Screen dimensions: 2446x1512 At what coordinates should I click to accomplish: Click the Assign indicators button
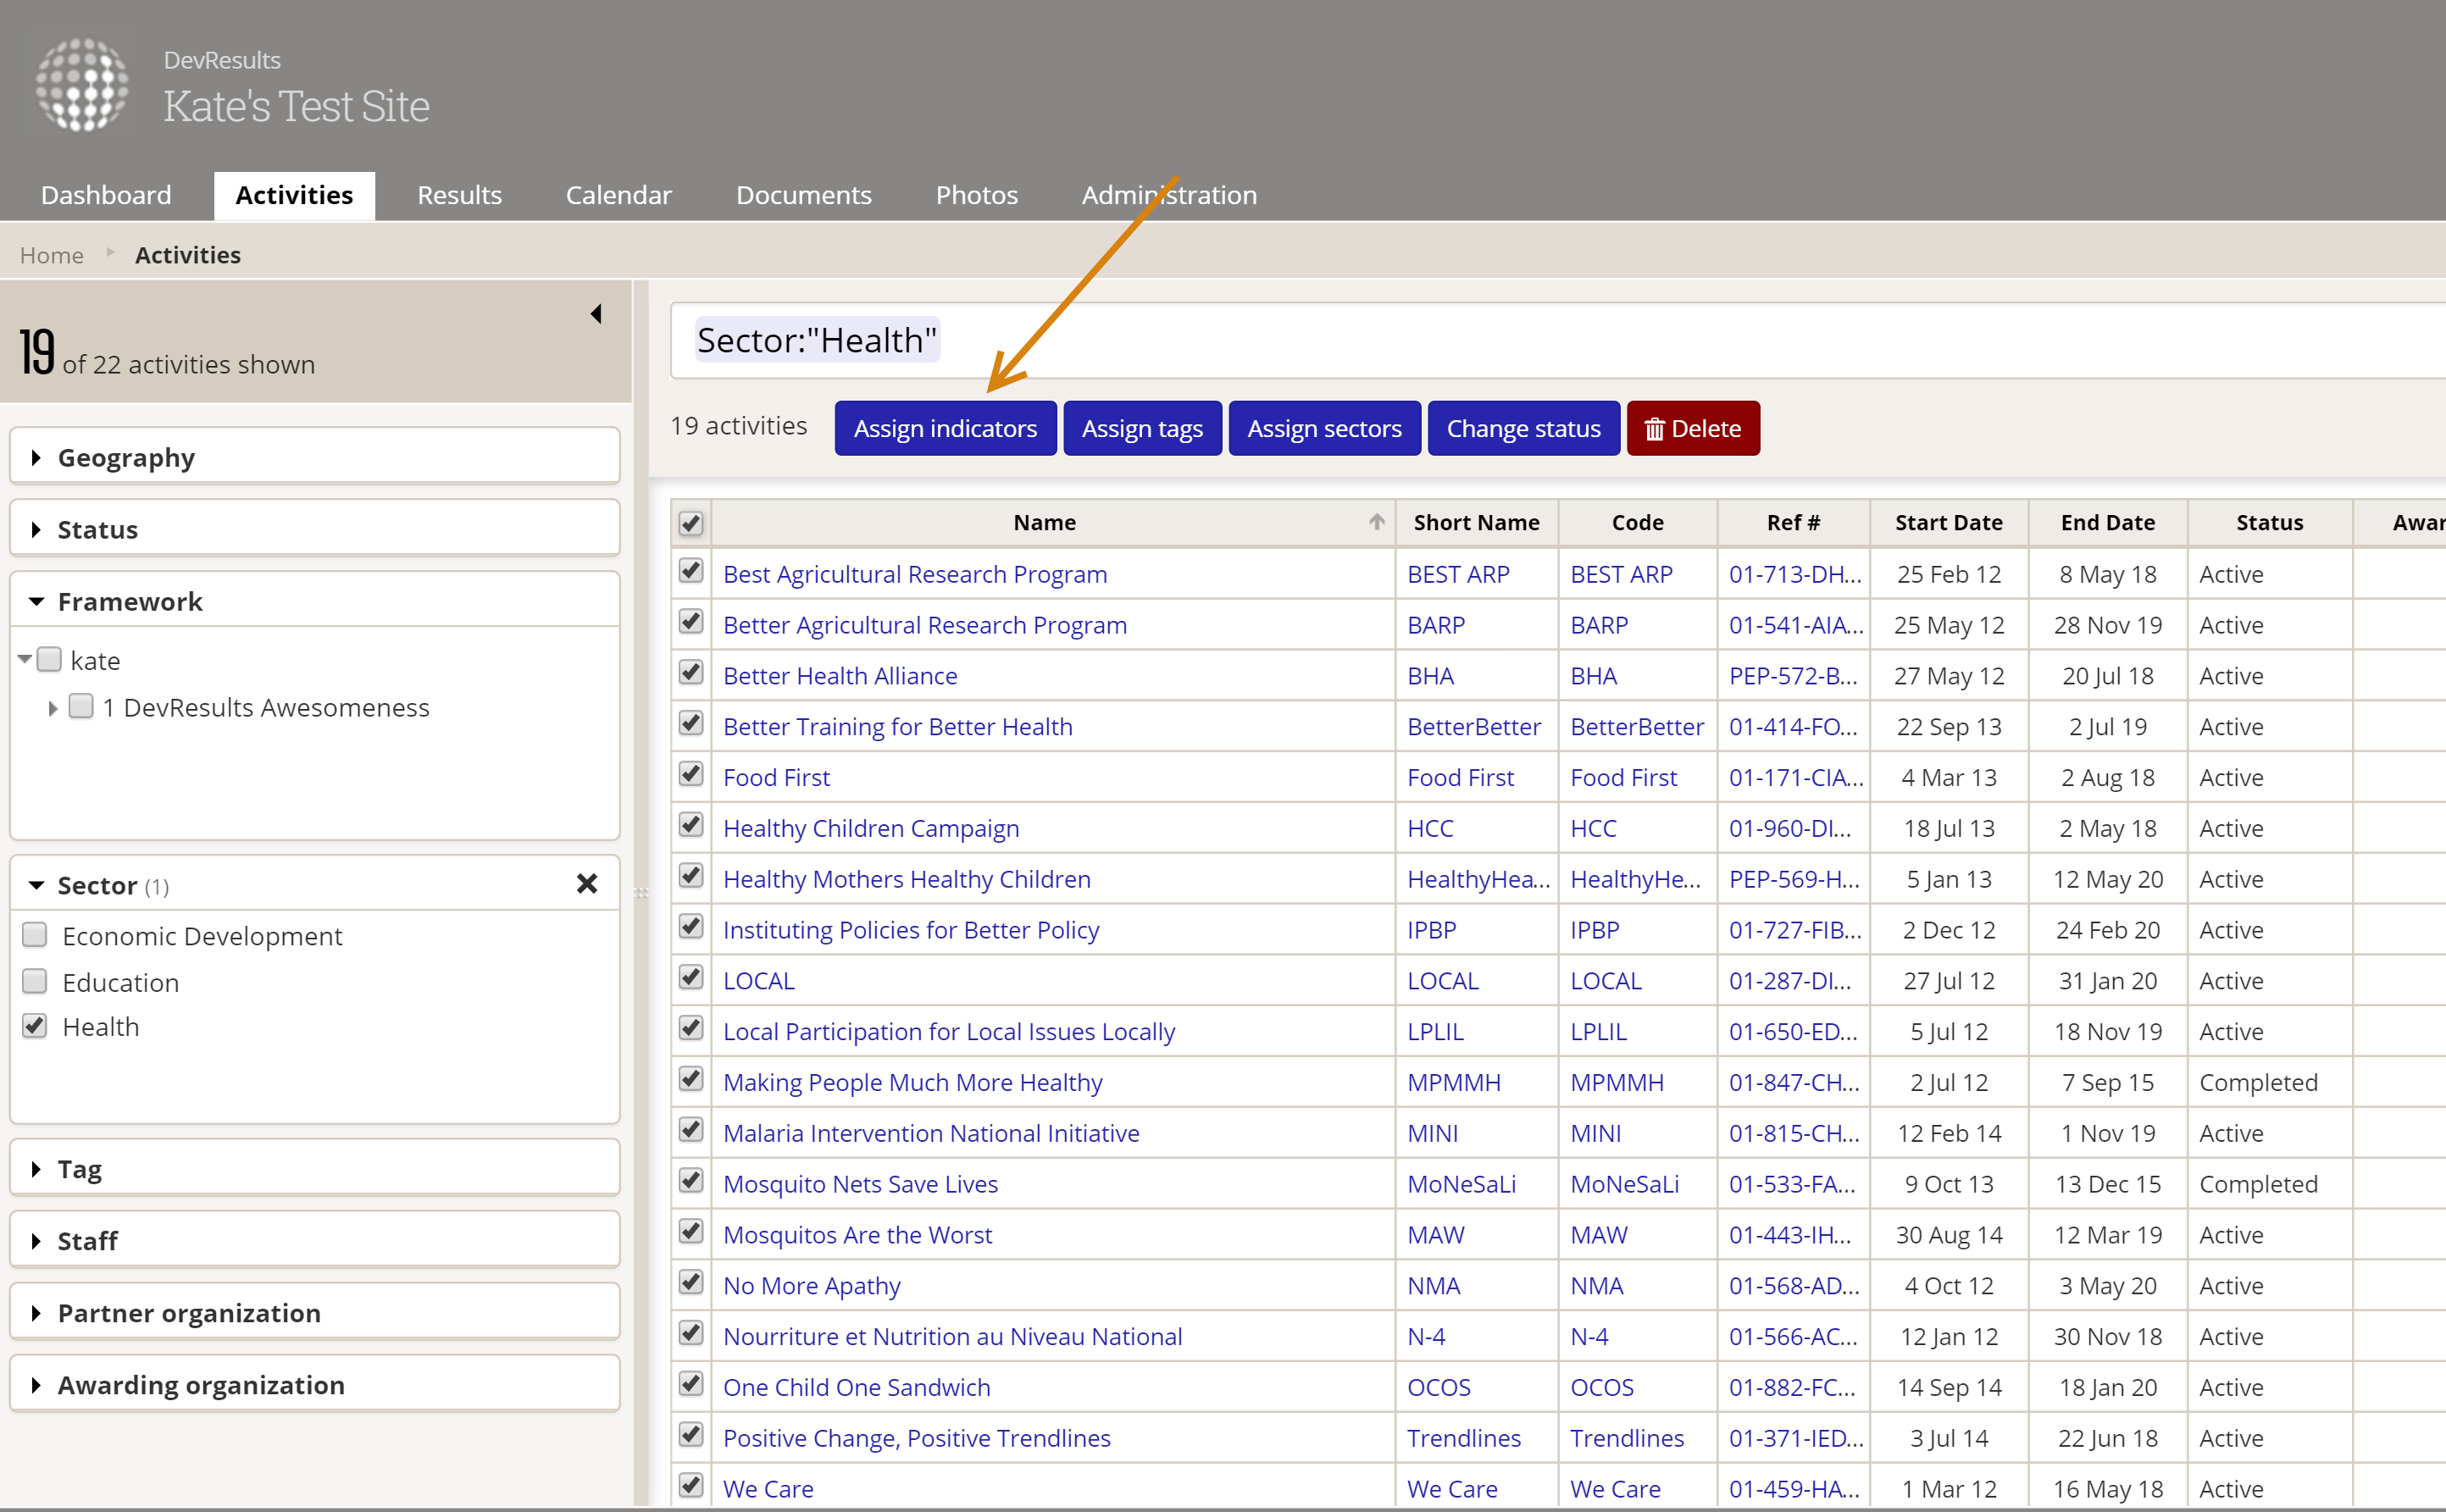[944, 428]
